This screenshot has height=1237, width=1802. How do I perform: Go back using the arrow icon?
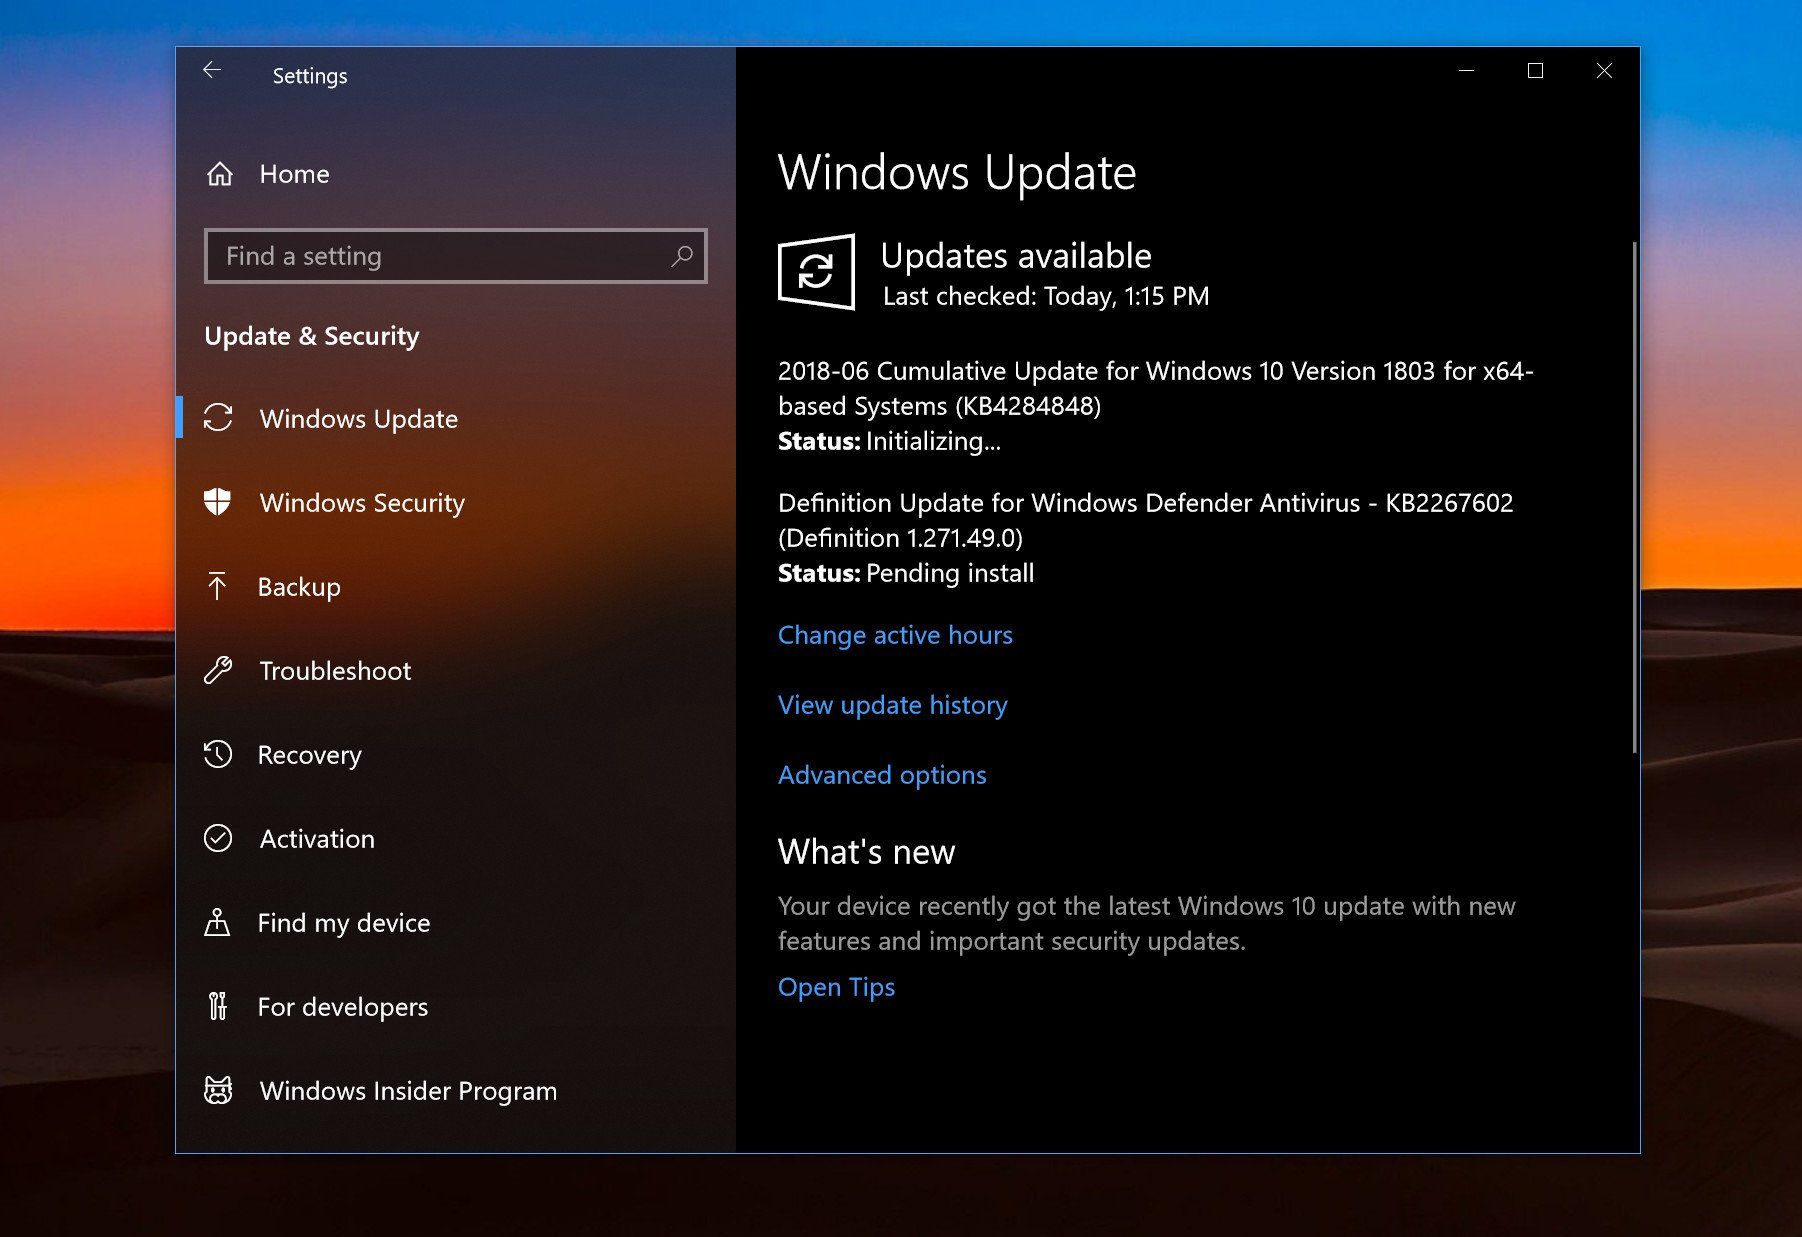(212, 70)
